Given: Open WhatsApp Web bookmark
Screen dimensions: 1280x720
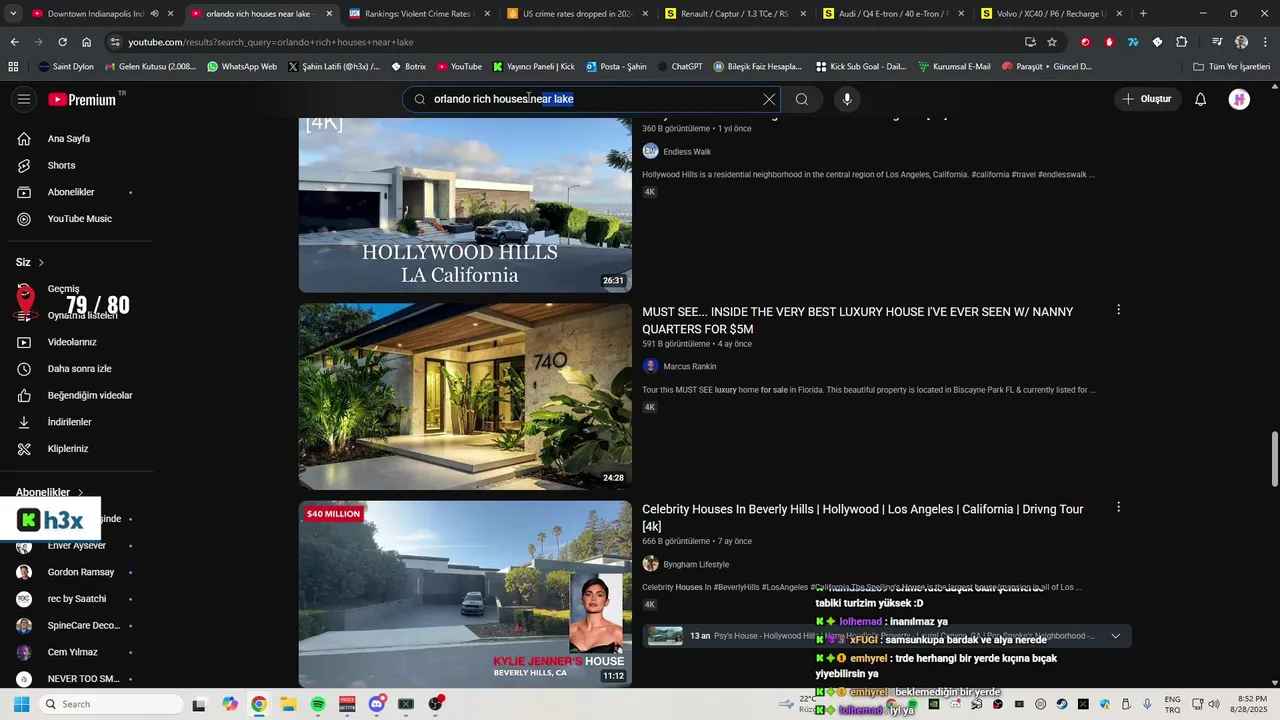Looking at the screenshot, I should pyautogui.click(x=242, y=67).
